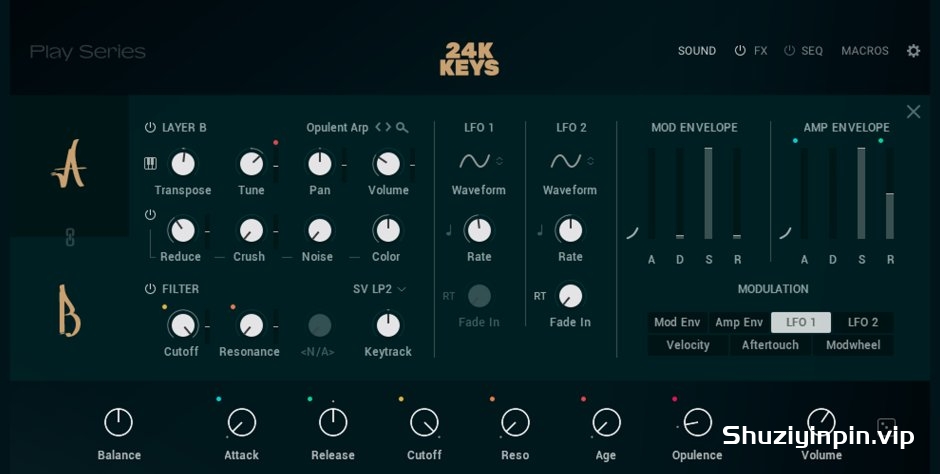Click the Mod Envelope Sustain slider
Viewport: 940px width, 474px height.
point(708,193)
